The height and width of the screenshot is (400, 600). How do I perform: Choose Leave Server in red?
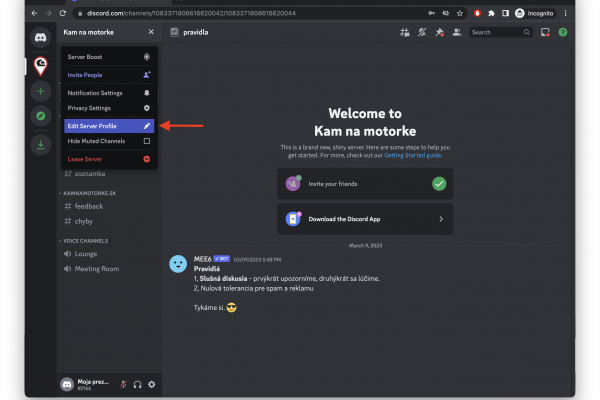109,159
